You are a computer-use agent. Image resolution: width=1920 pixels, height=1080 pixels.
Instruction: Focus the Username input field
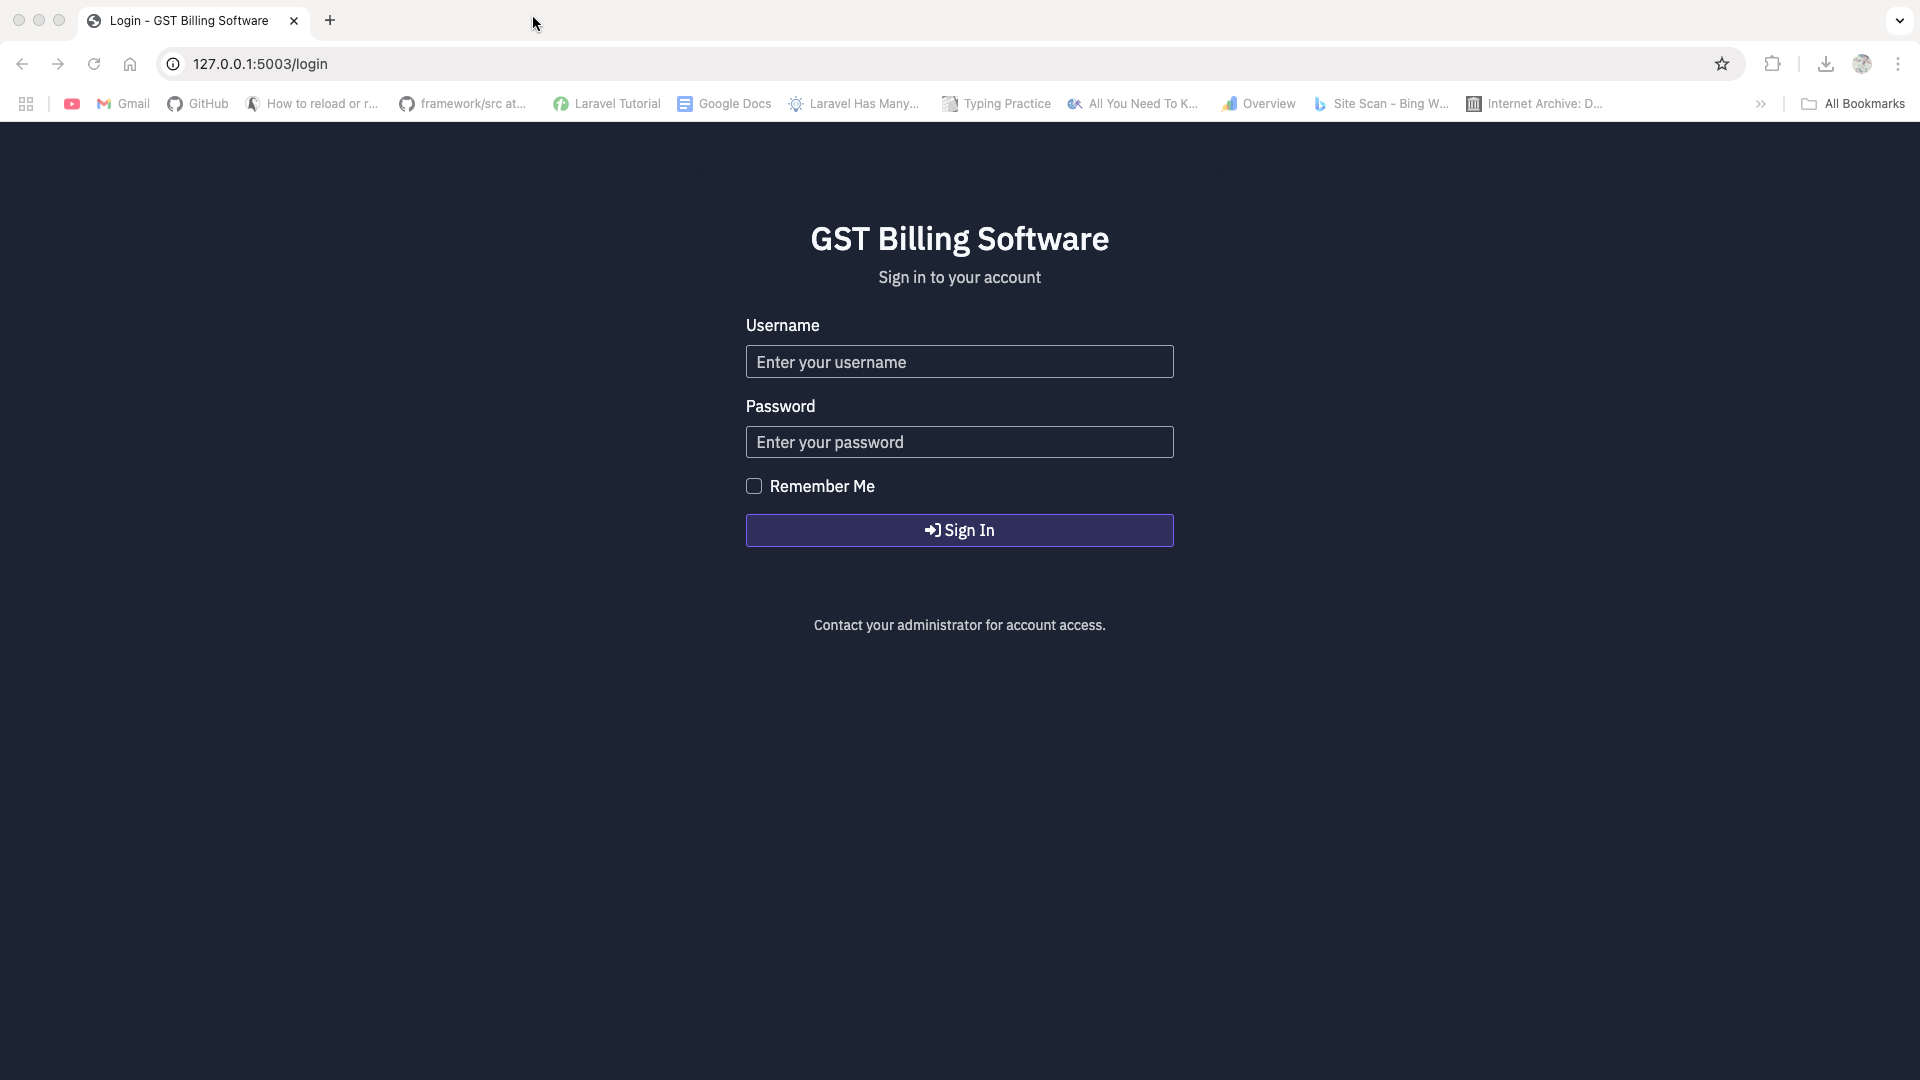(x=960, y=362)
